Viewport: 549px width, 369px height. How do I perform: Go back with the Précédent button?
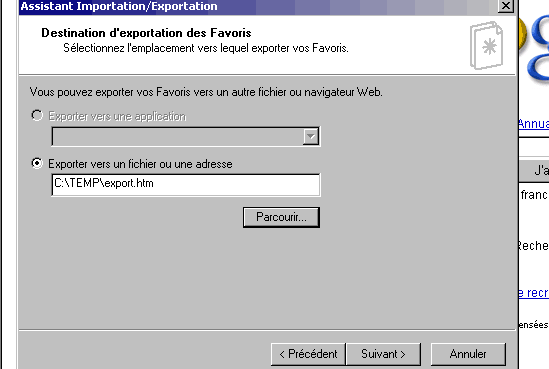tap(308, 354)
